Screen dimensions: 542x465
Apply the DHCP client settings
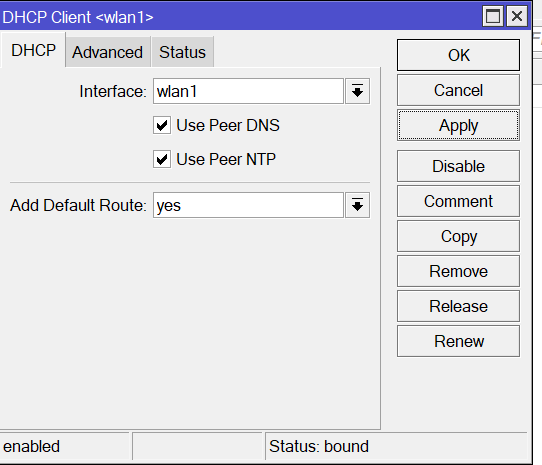458,125
